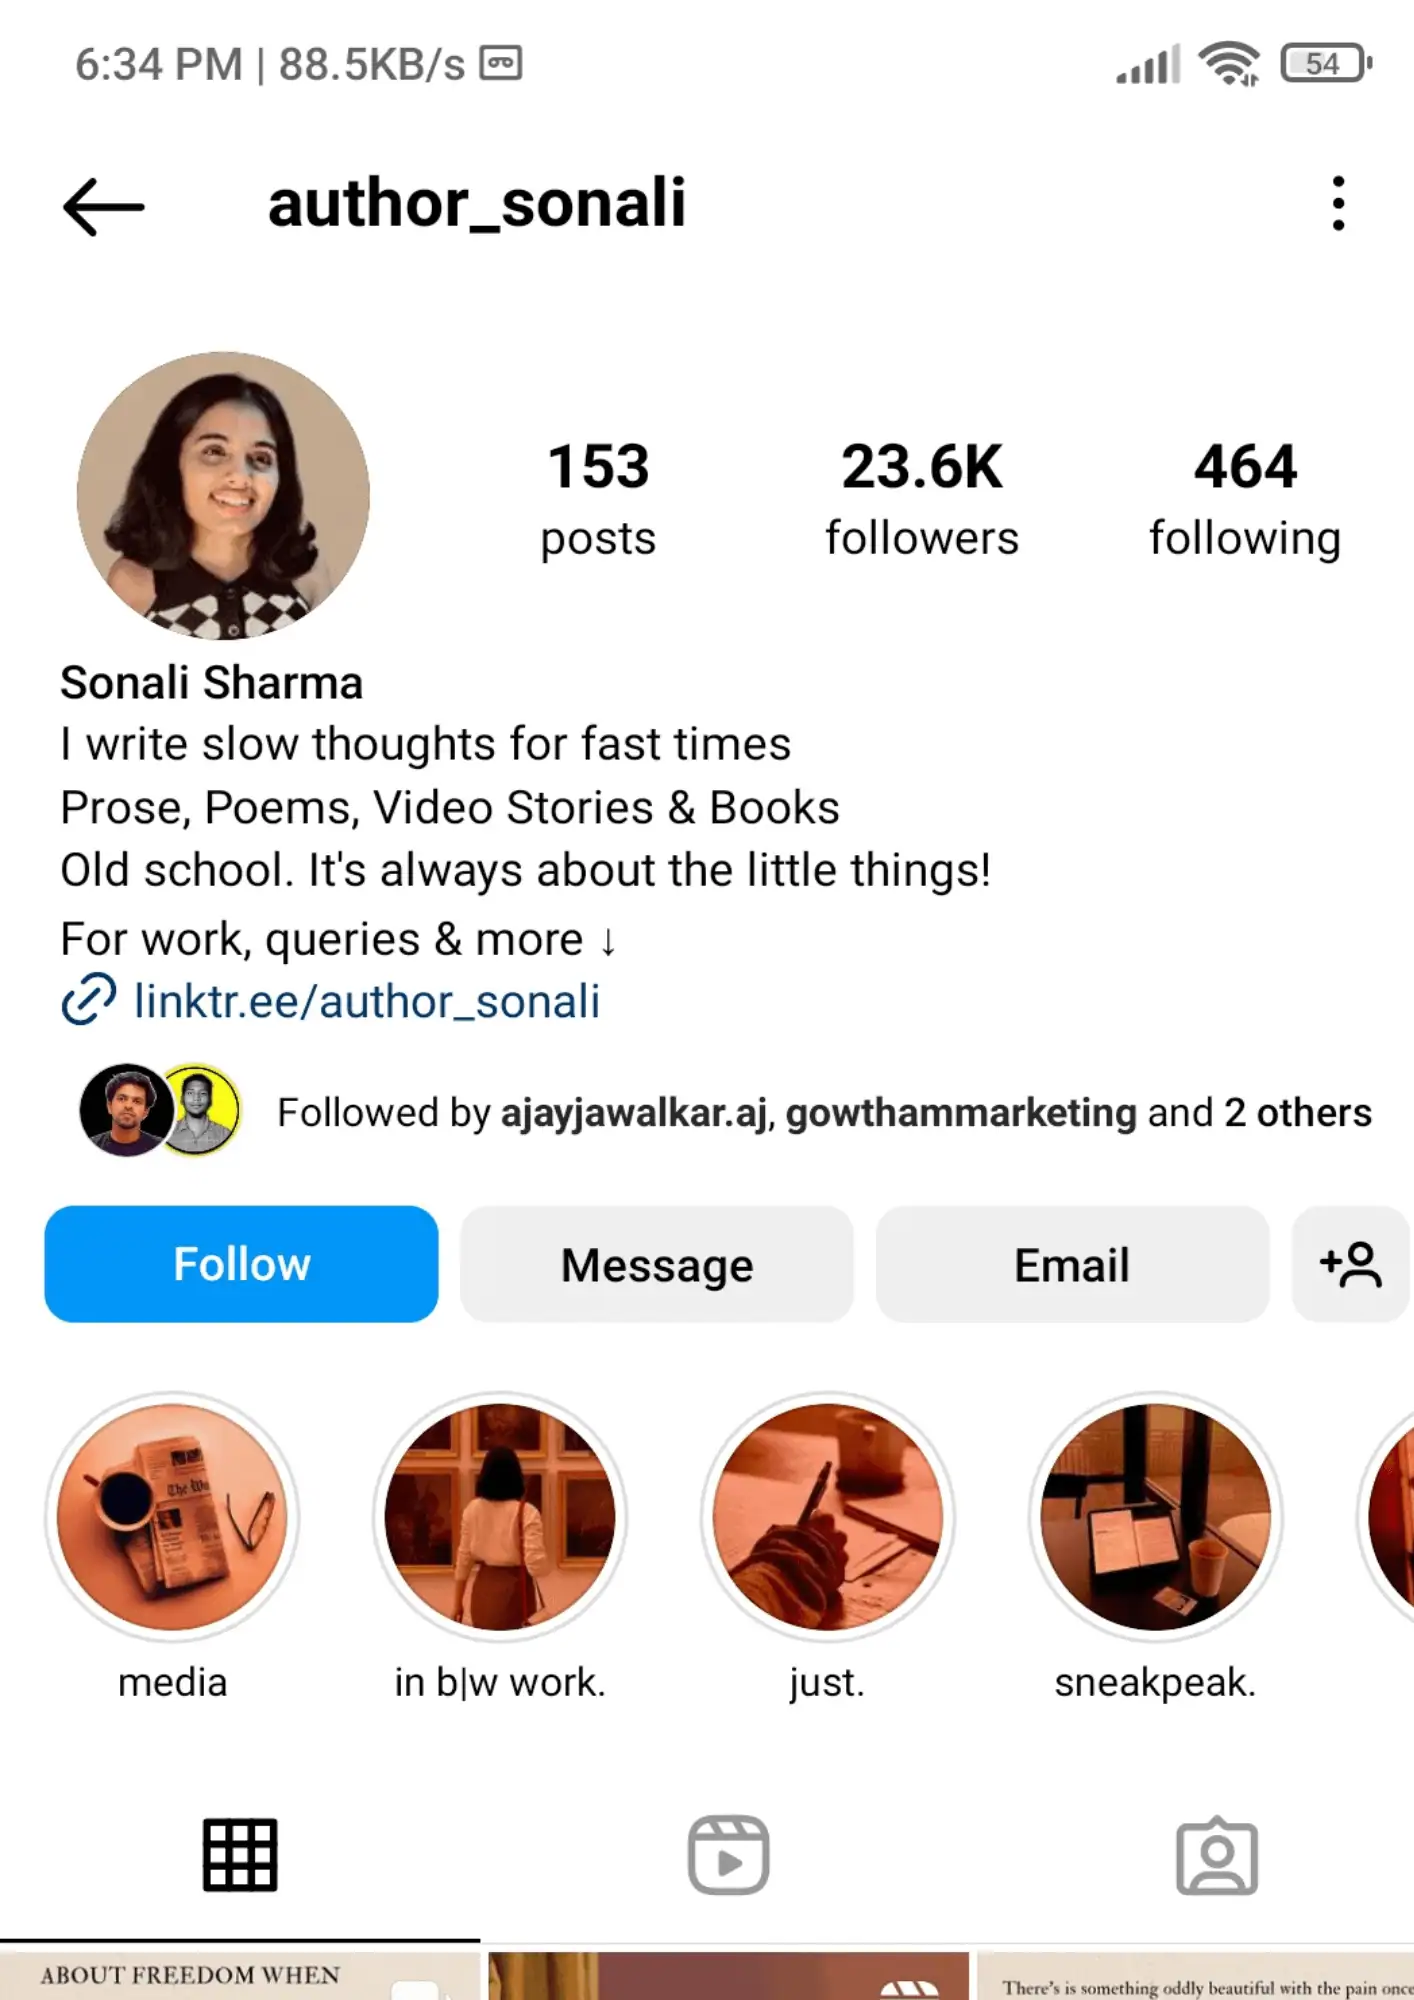Tap the link icon beside linktr.ee
The image size is (1414, 2000).
(88, 1000)
